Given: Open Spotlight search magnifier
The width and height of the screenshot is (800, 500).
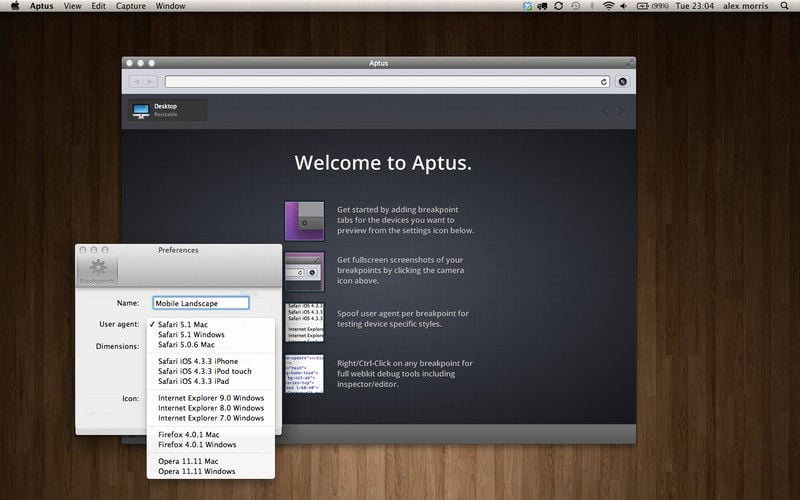Looking at the screenshot, I should click(785, 6).
